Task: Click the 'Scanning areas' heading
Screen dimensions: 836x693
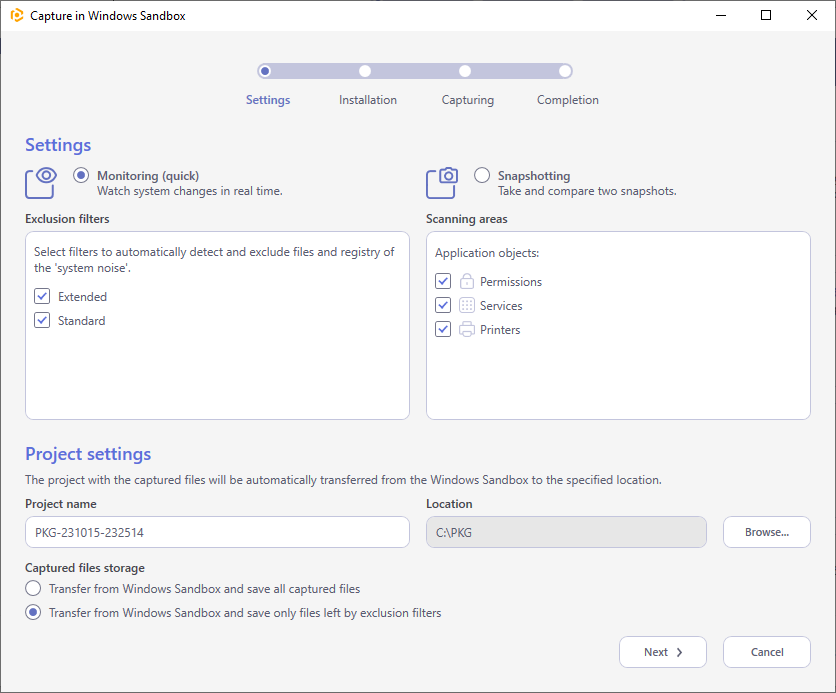Action: coord(467,219)
